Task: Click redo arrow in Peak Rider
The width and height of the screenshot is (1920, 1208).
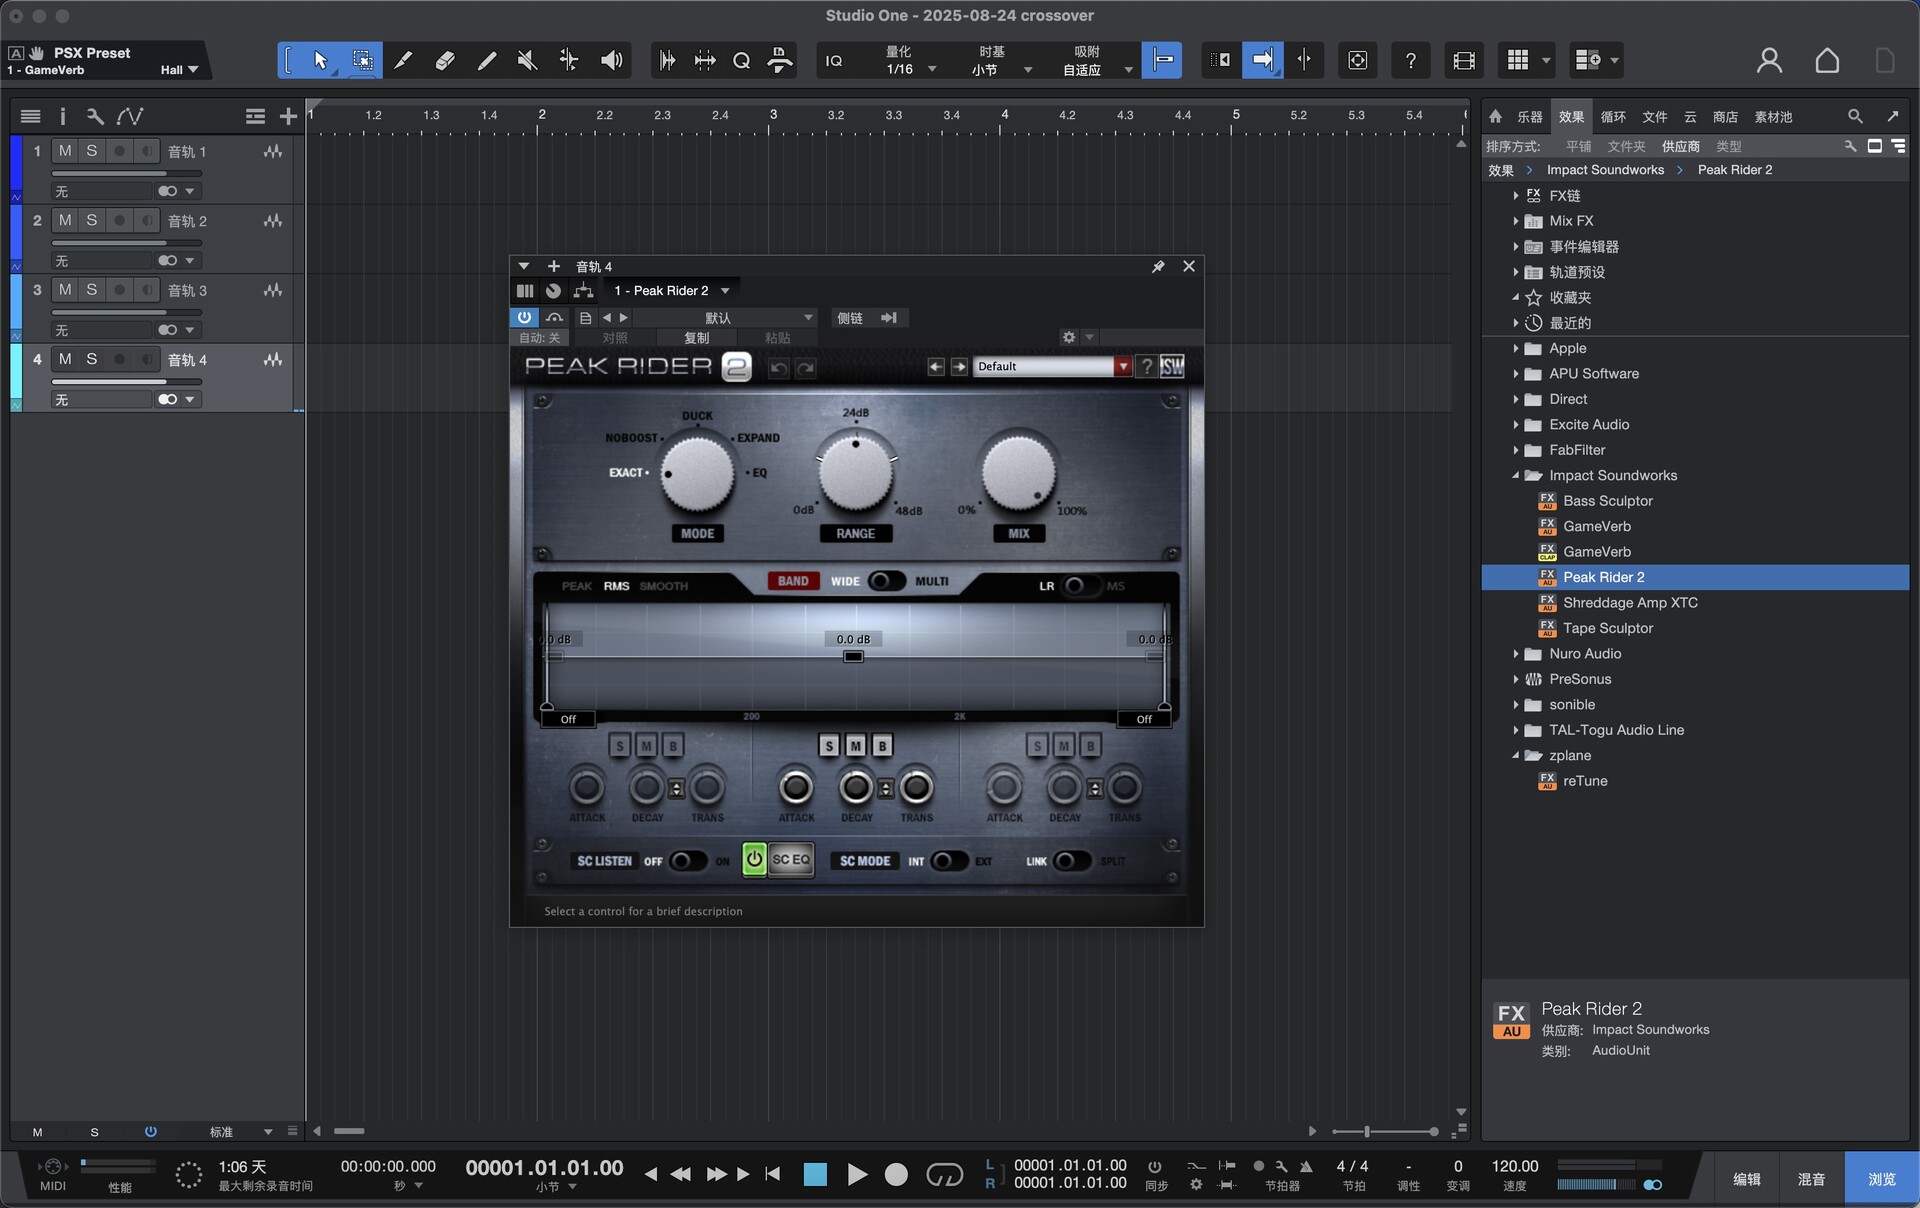Action: pyautogui.click(x=805, y=368)
